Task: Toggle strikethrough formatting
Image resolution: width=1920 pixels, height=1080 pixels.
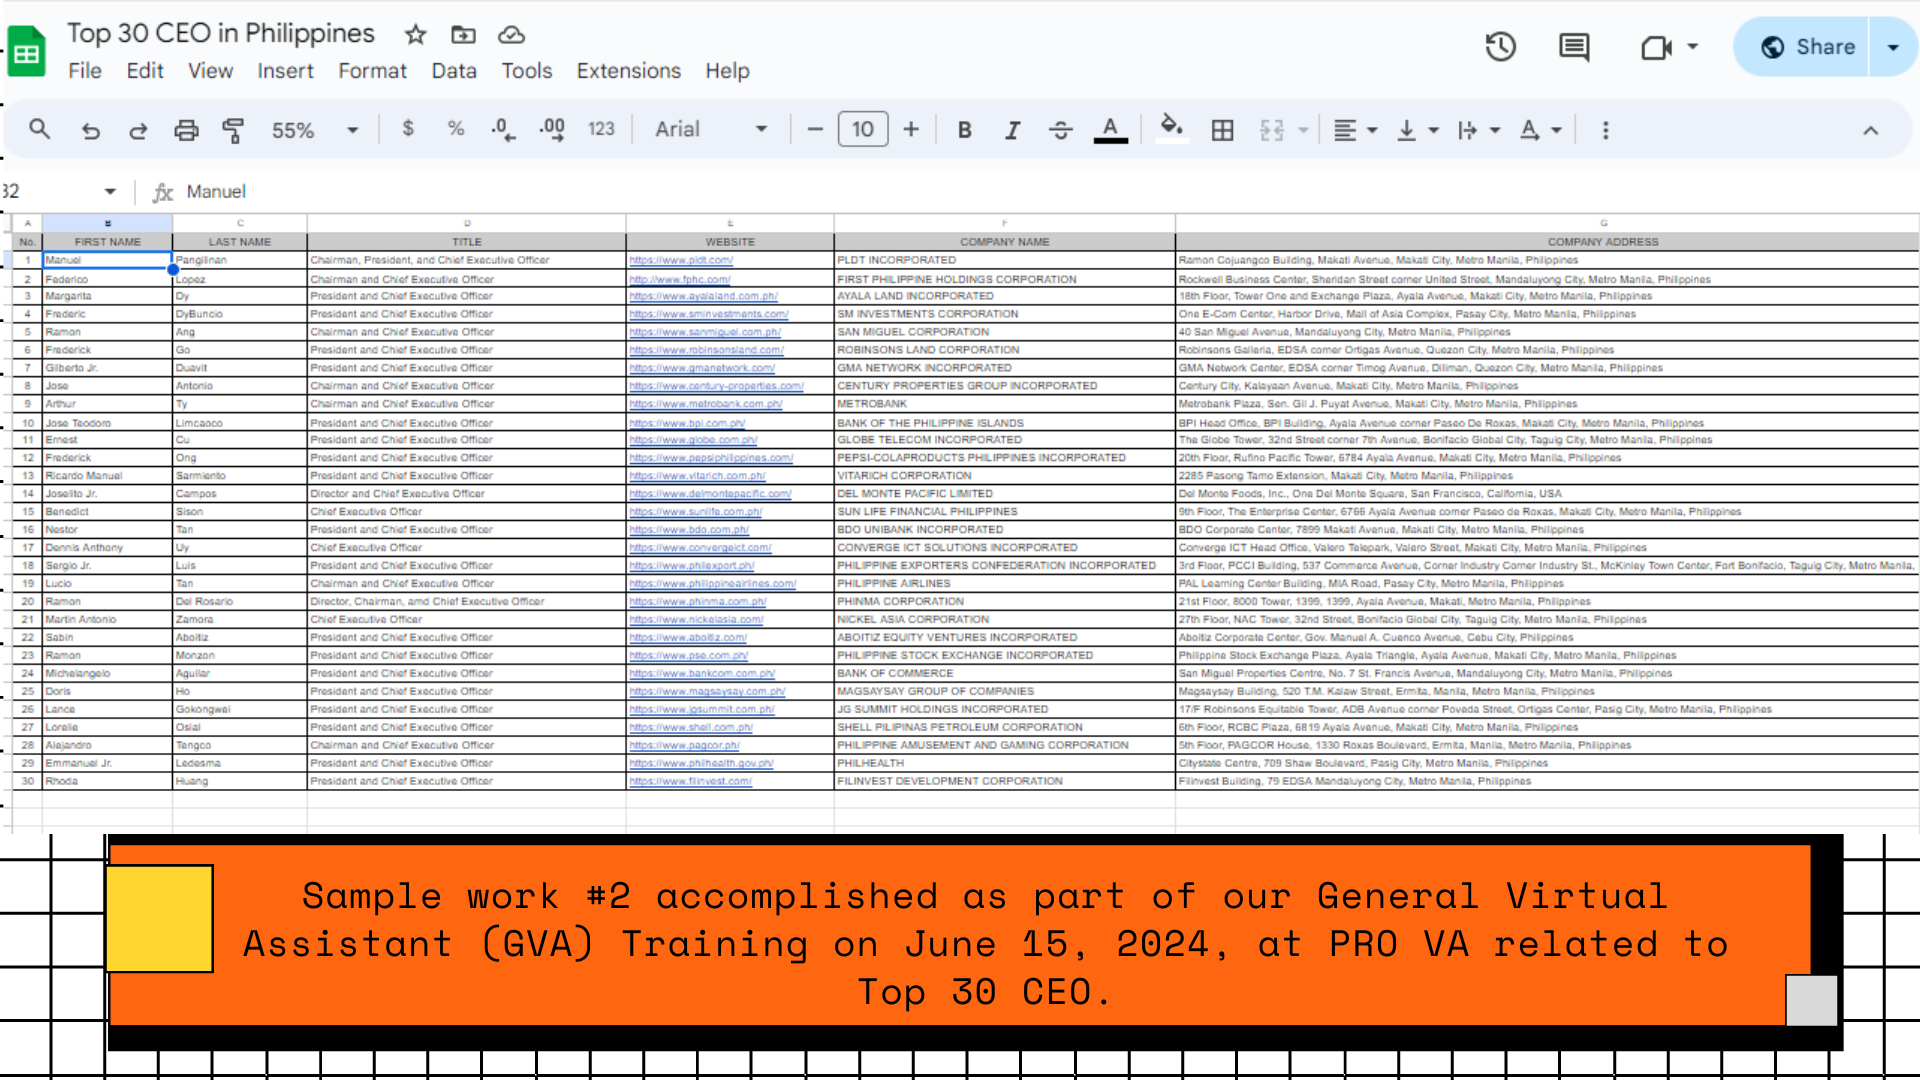Action: [1060, 130]
